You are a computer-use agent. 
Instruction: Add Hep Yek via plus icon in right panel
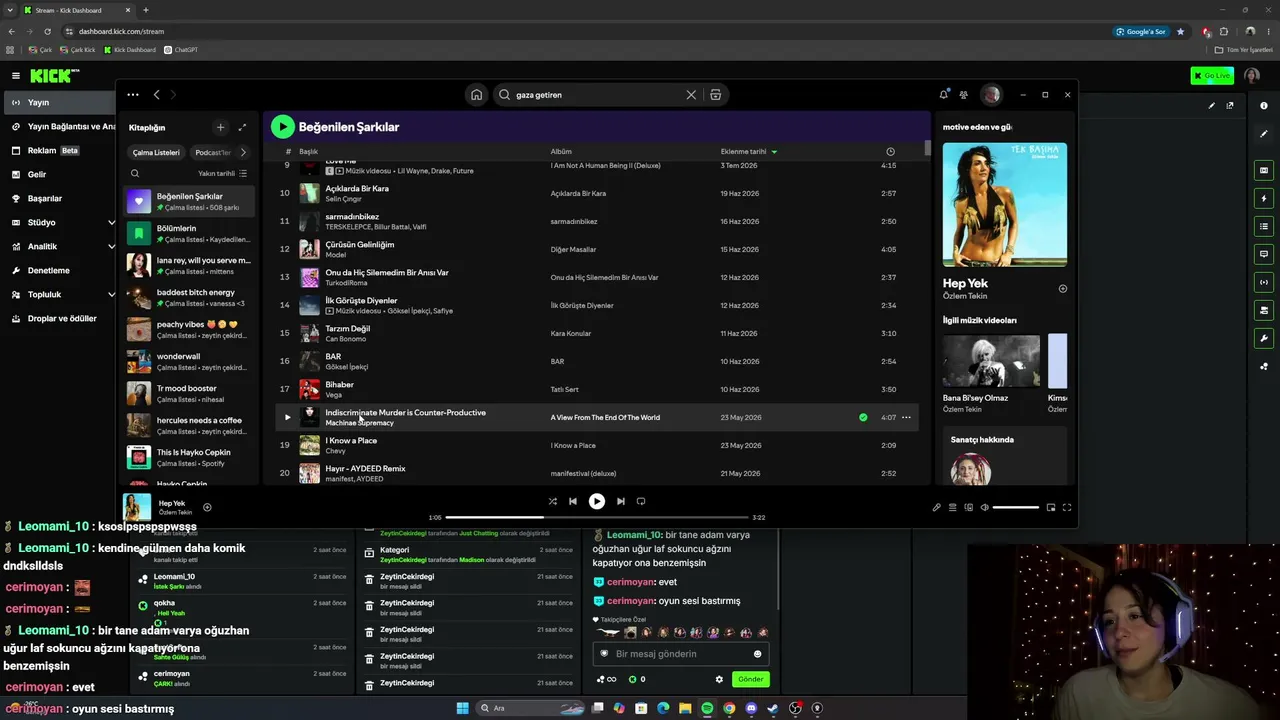click(x=1062, y=289)
